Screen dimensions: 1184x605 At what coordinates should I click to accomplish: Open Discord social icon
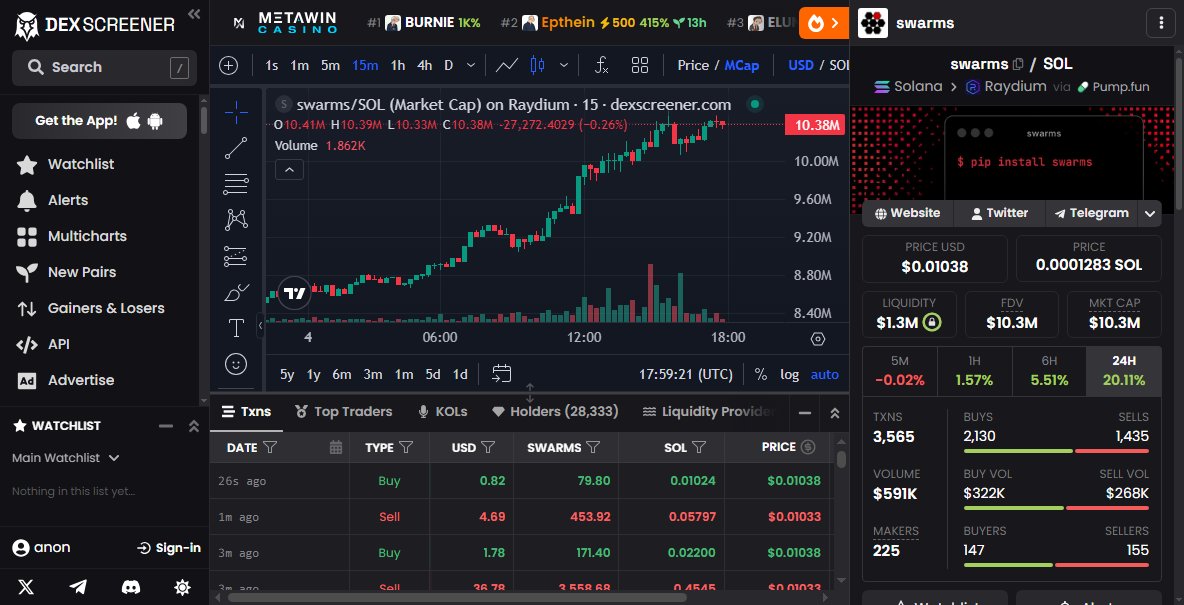[x=130, y=587]
